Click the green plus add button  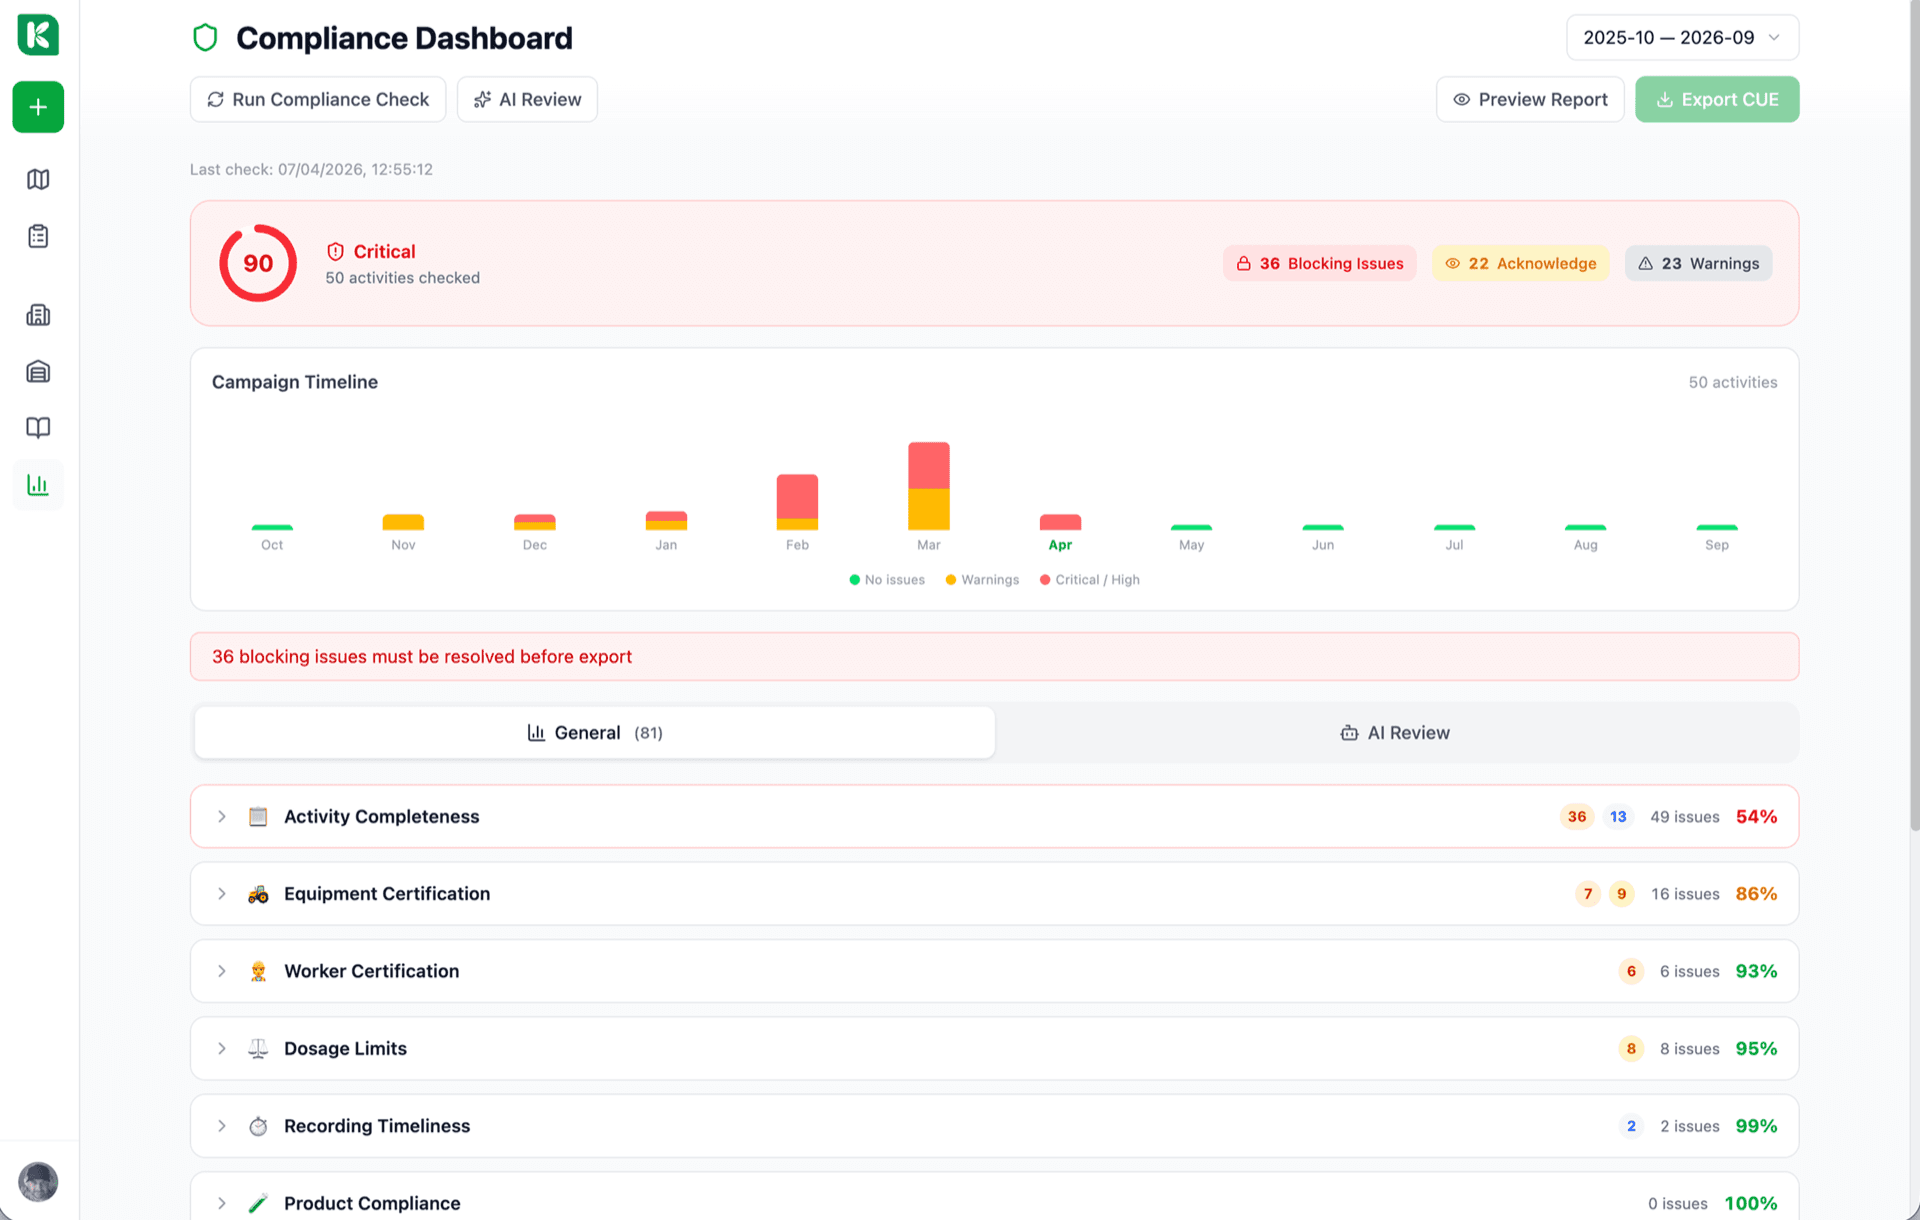[38, 107]
